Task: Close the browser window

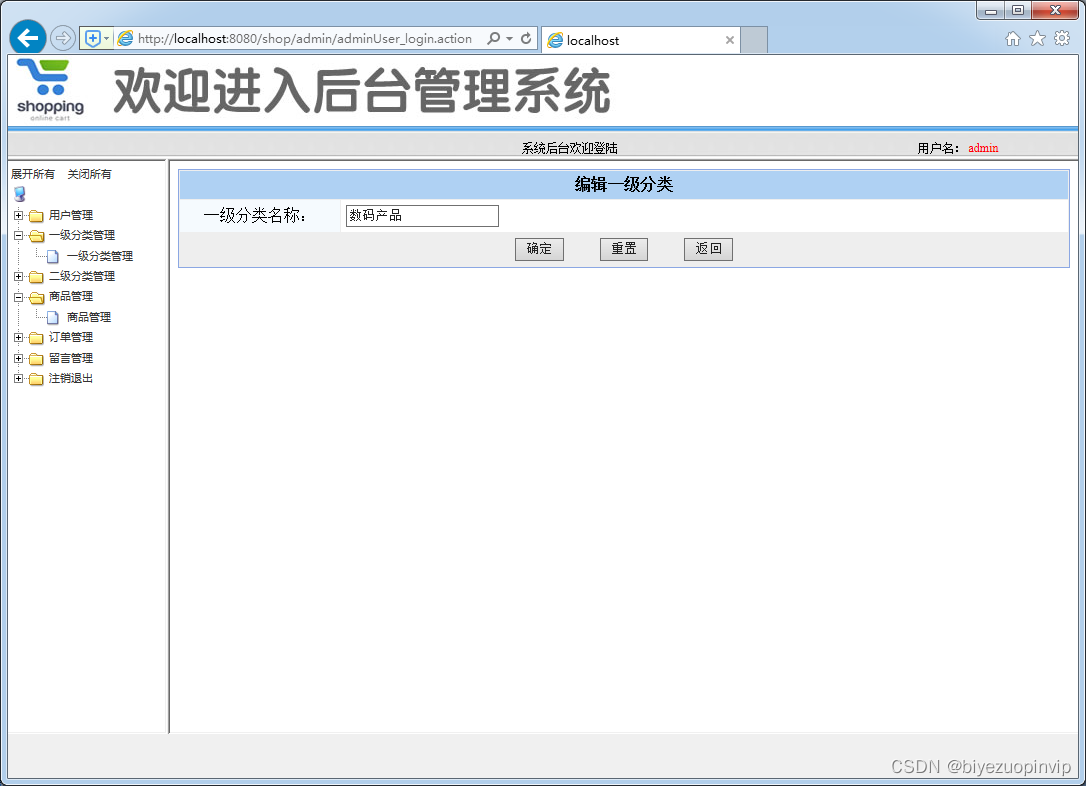Action: (1056, 10)
